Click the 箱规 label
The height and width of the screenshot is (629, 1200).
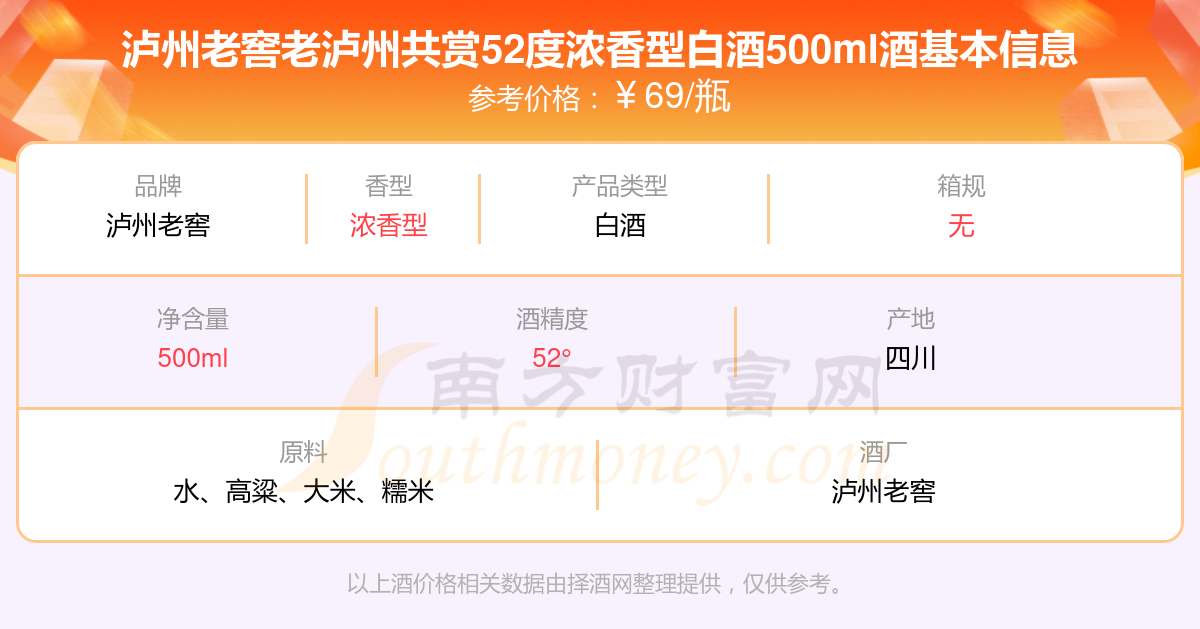click(x=961, y=186)
